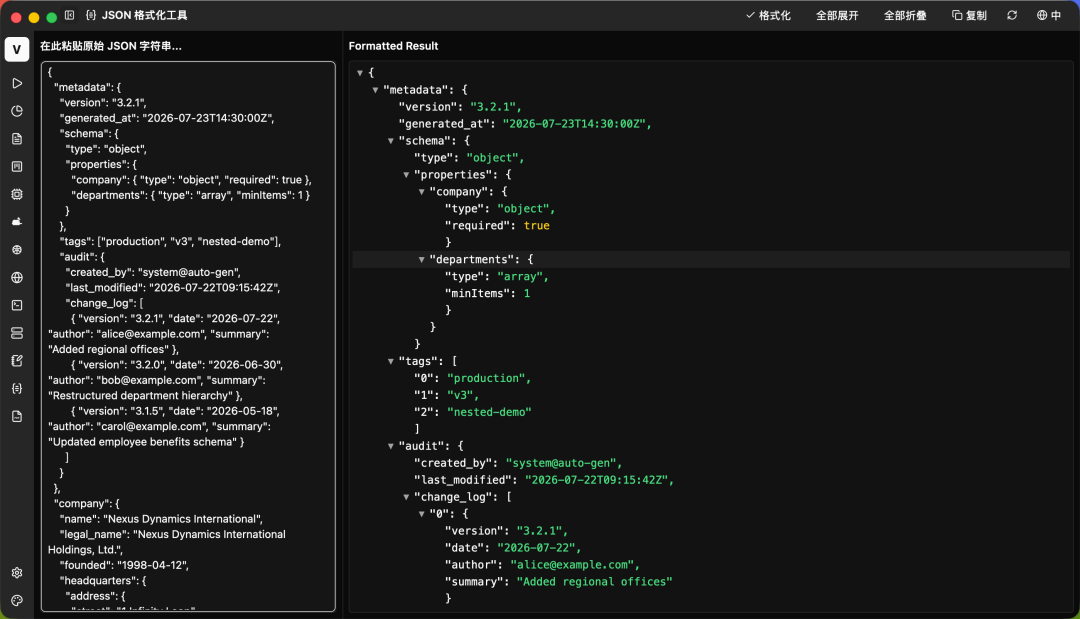
Task: Click the "minItems" value 1
Action: click(x=527, y=293)
